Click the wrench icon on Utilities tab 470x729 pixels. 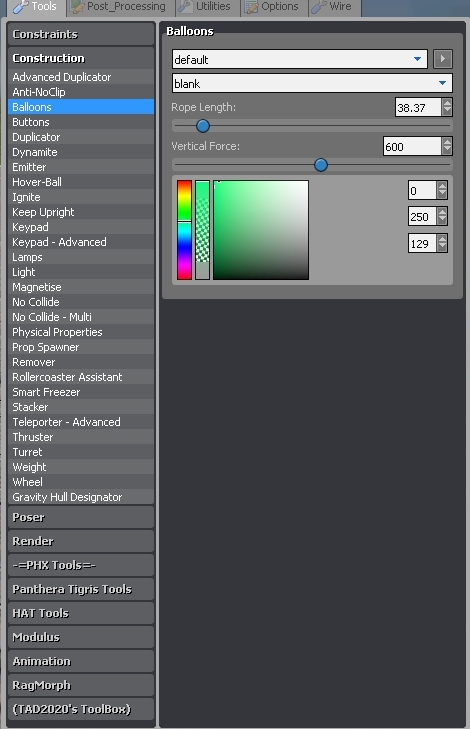pos(186,7)
